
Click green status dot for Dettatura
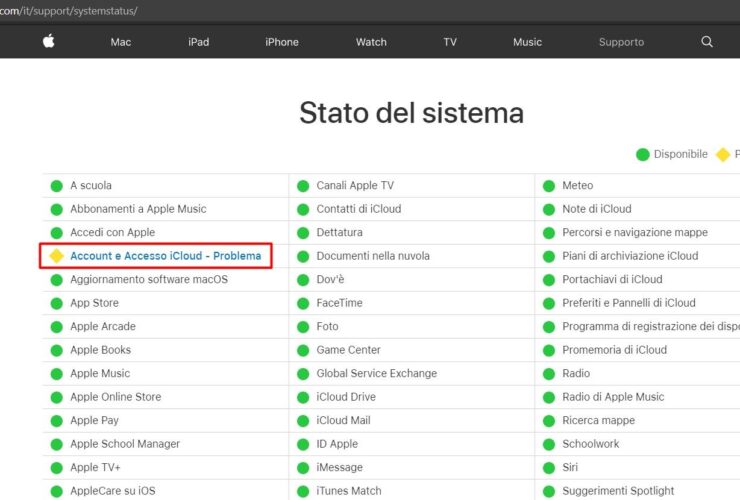(303, 233)
